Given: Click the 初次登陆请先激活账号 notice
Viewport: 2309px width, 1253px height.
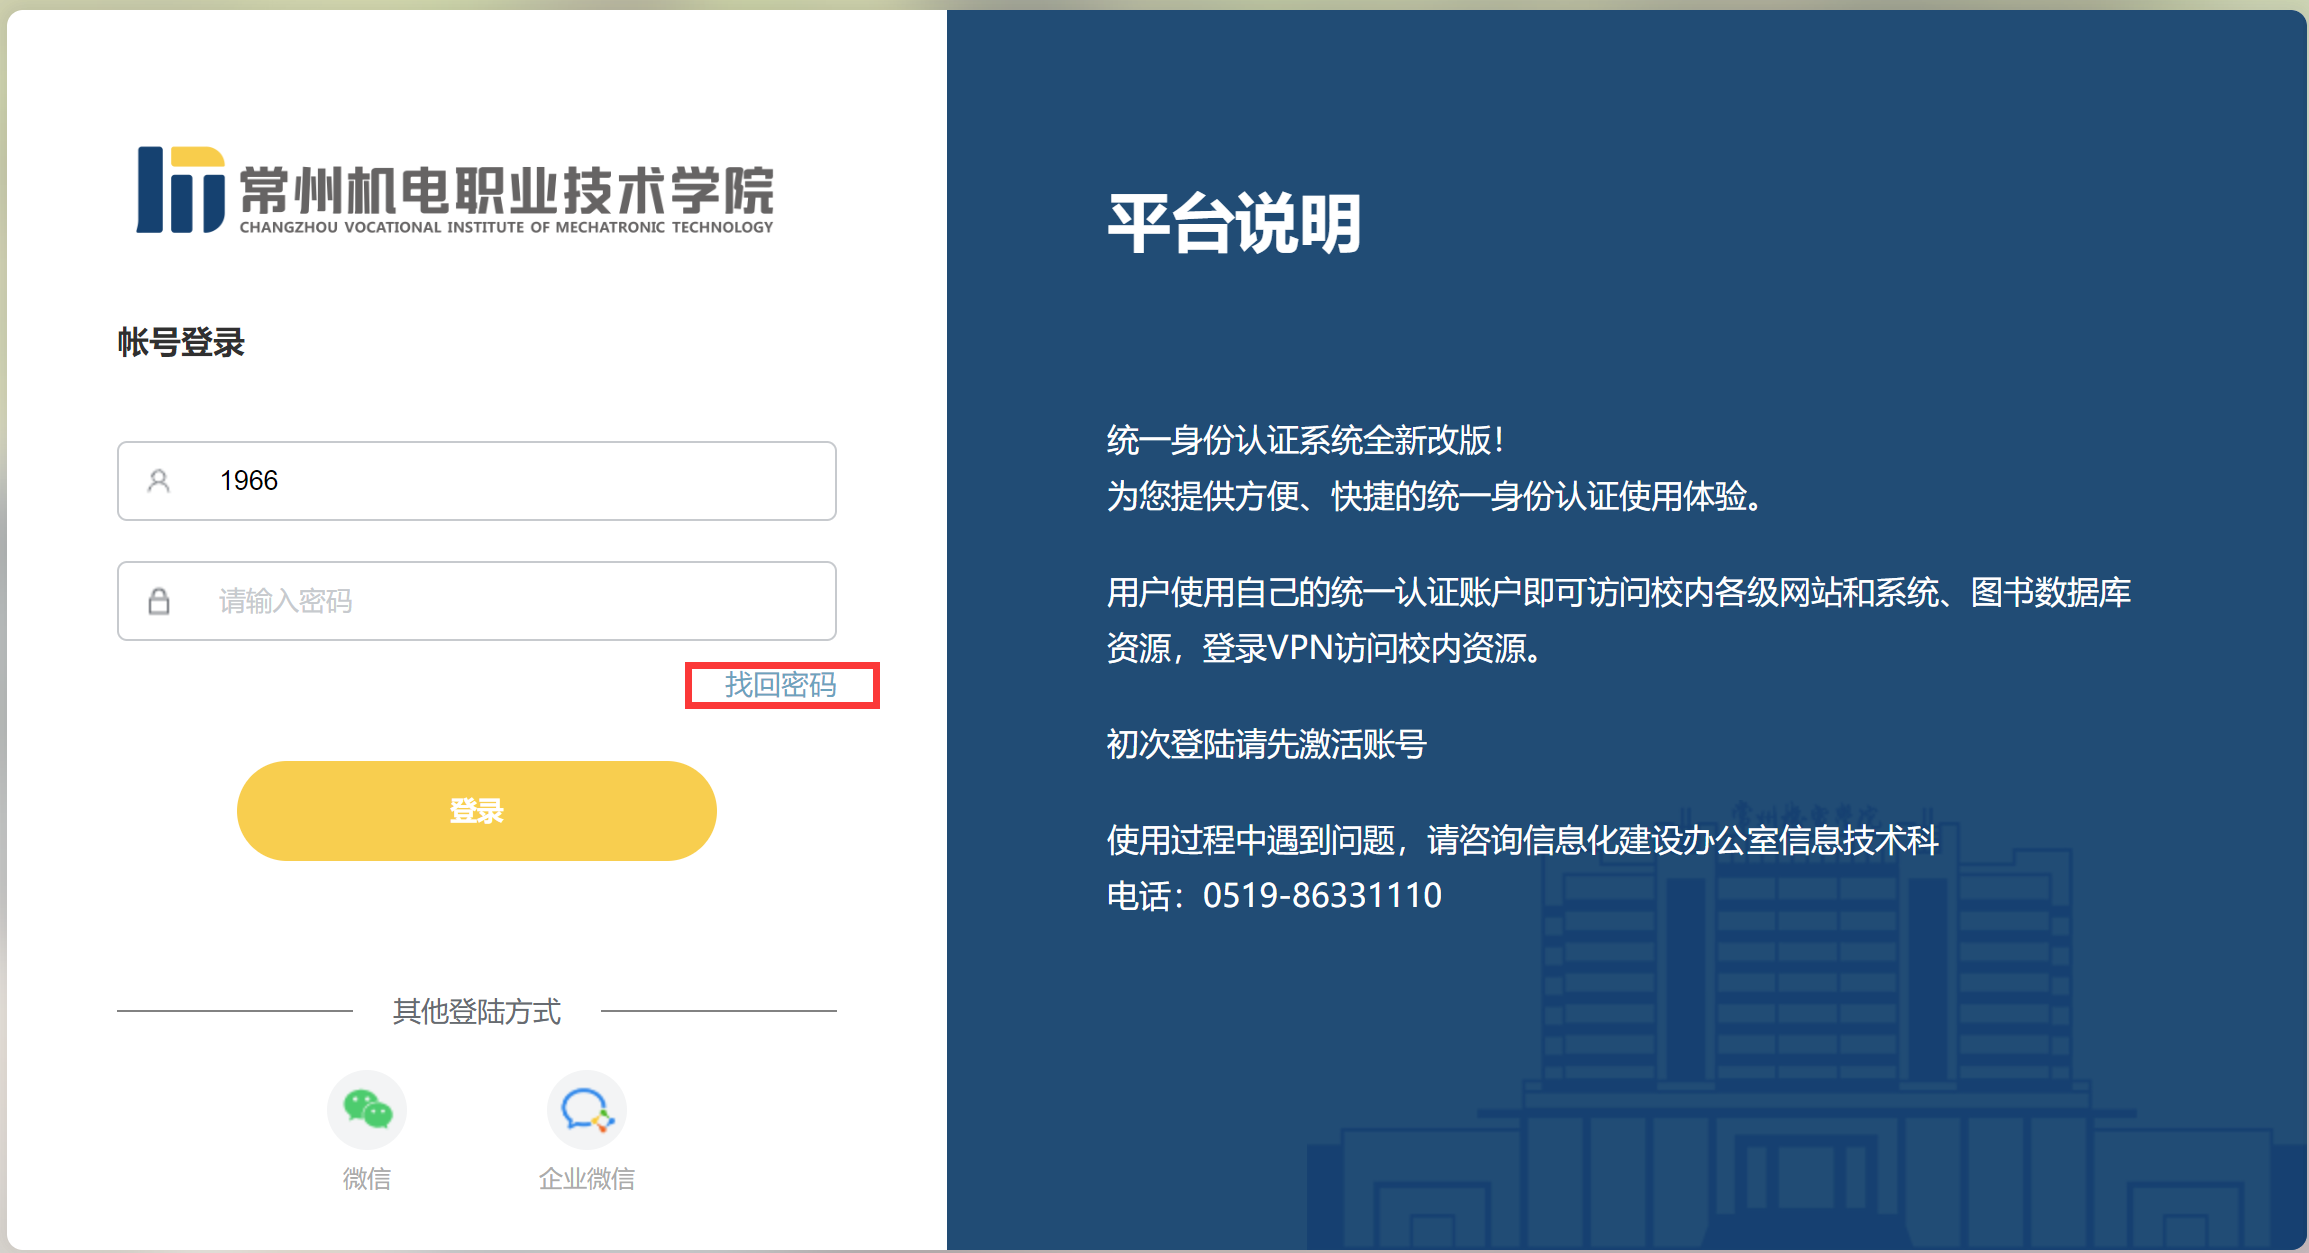Looking at the screenshot, I should (x=1266, y=744).
